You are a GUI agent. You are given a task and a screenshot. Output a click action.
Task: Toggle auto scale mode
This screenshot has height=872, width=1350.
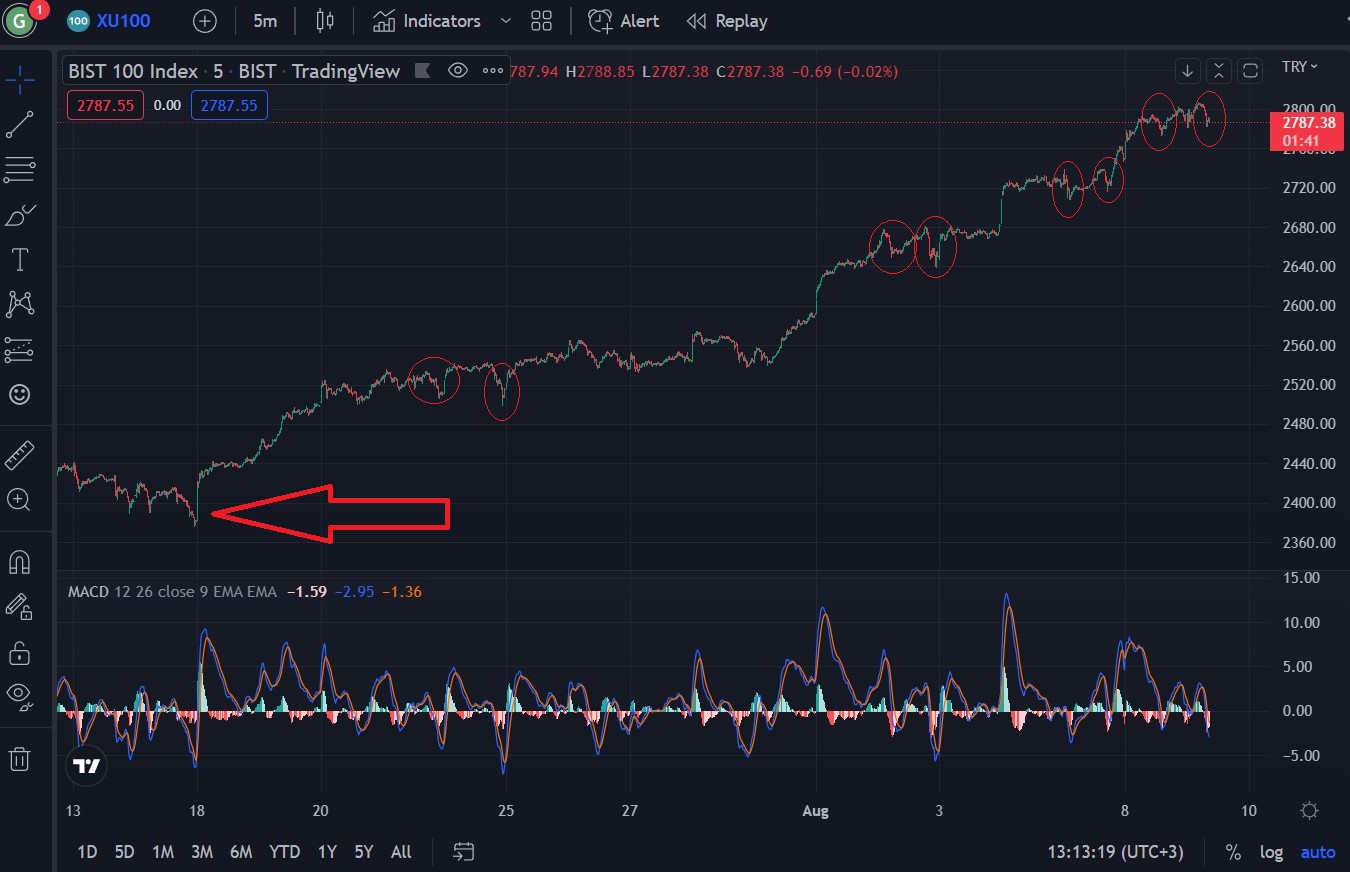pyautogui.click(x=1317, y=852)
